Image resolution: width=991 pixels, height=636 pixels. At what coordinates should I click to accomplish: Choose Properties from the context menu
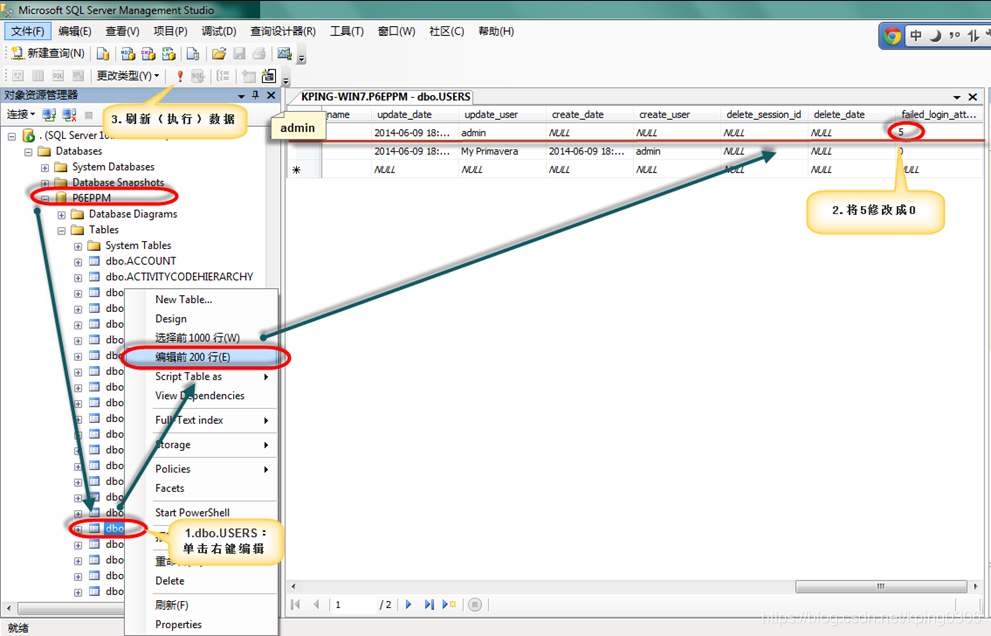click(x=201, y=624)
